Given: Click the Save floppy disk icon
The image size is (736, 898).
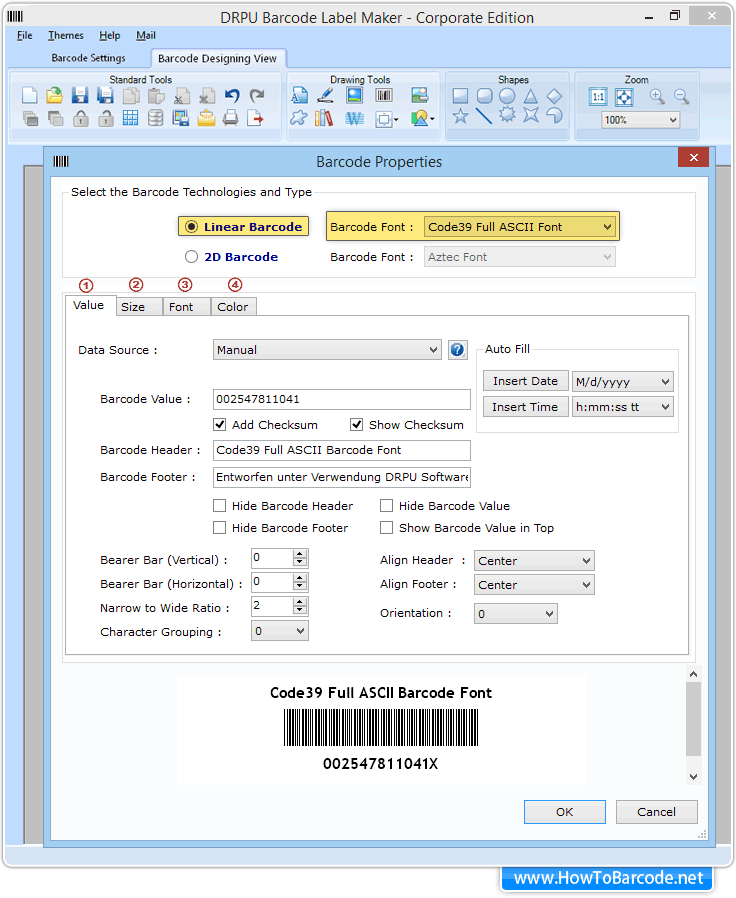Looking at the screenshot, I should click(80, 96).
